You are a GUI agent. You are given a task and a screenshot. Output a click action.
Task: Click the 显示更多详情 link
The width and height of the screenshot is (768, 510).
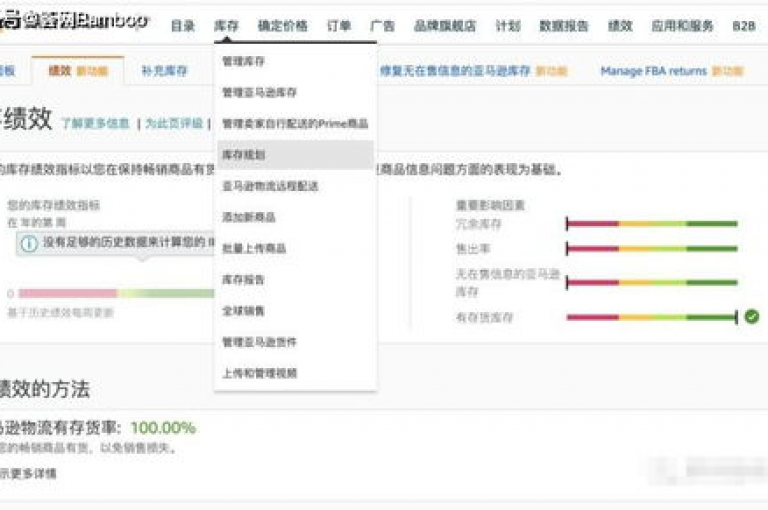point(28,473)
